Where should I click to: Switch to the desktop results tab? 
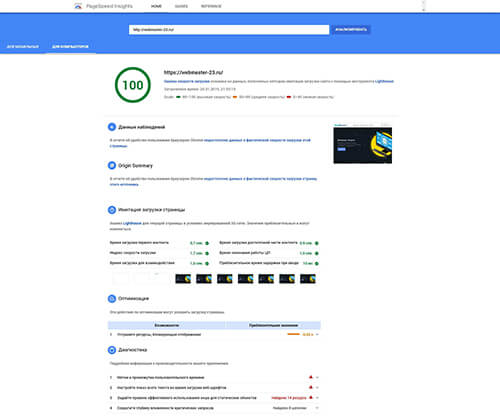(70, 47)
